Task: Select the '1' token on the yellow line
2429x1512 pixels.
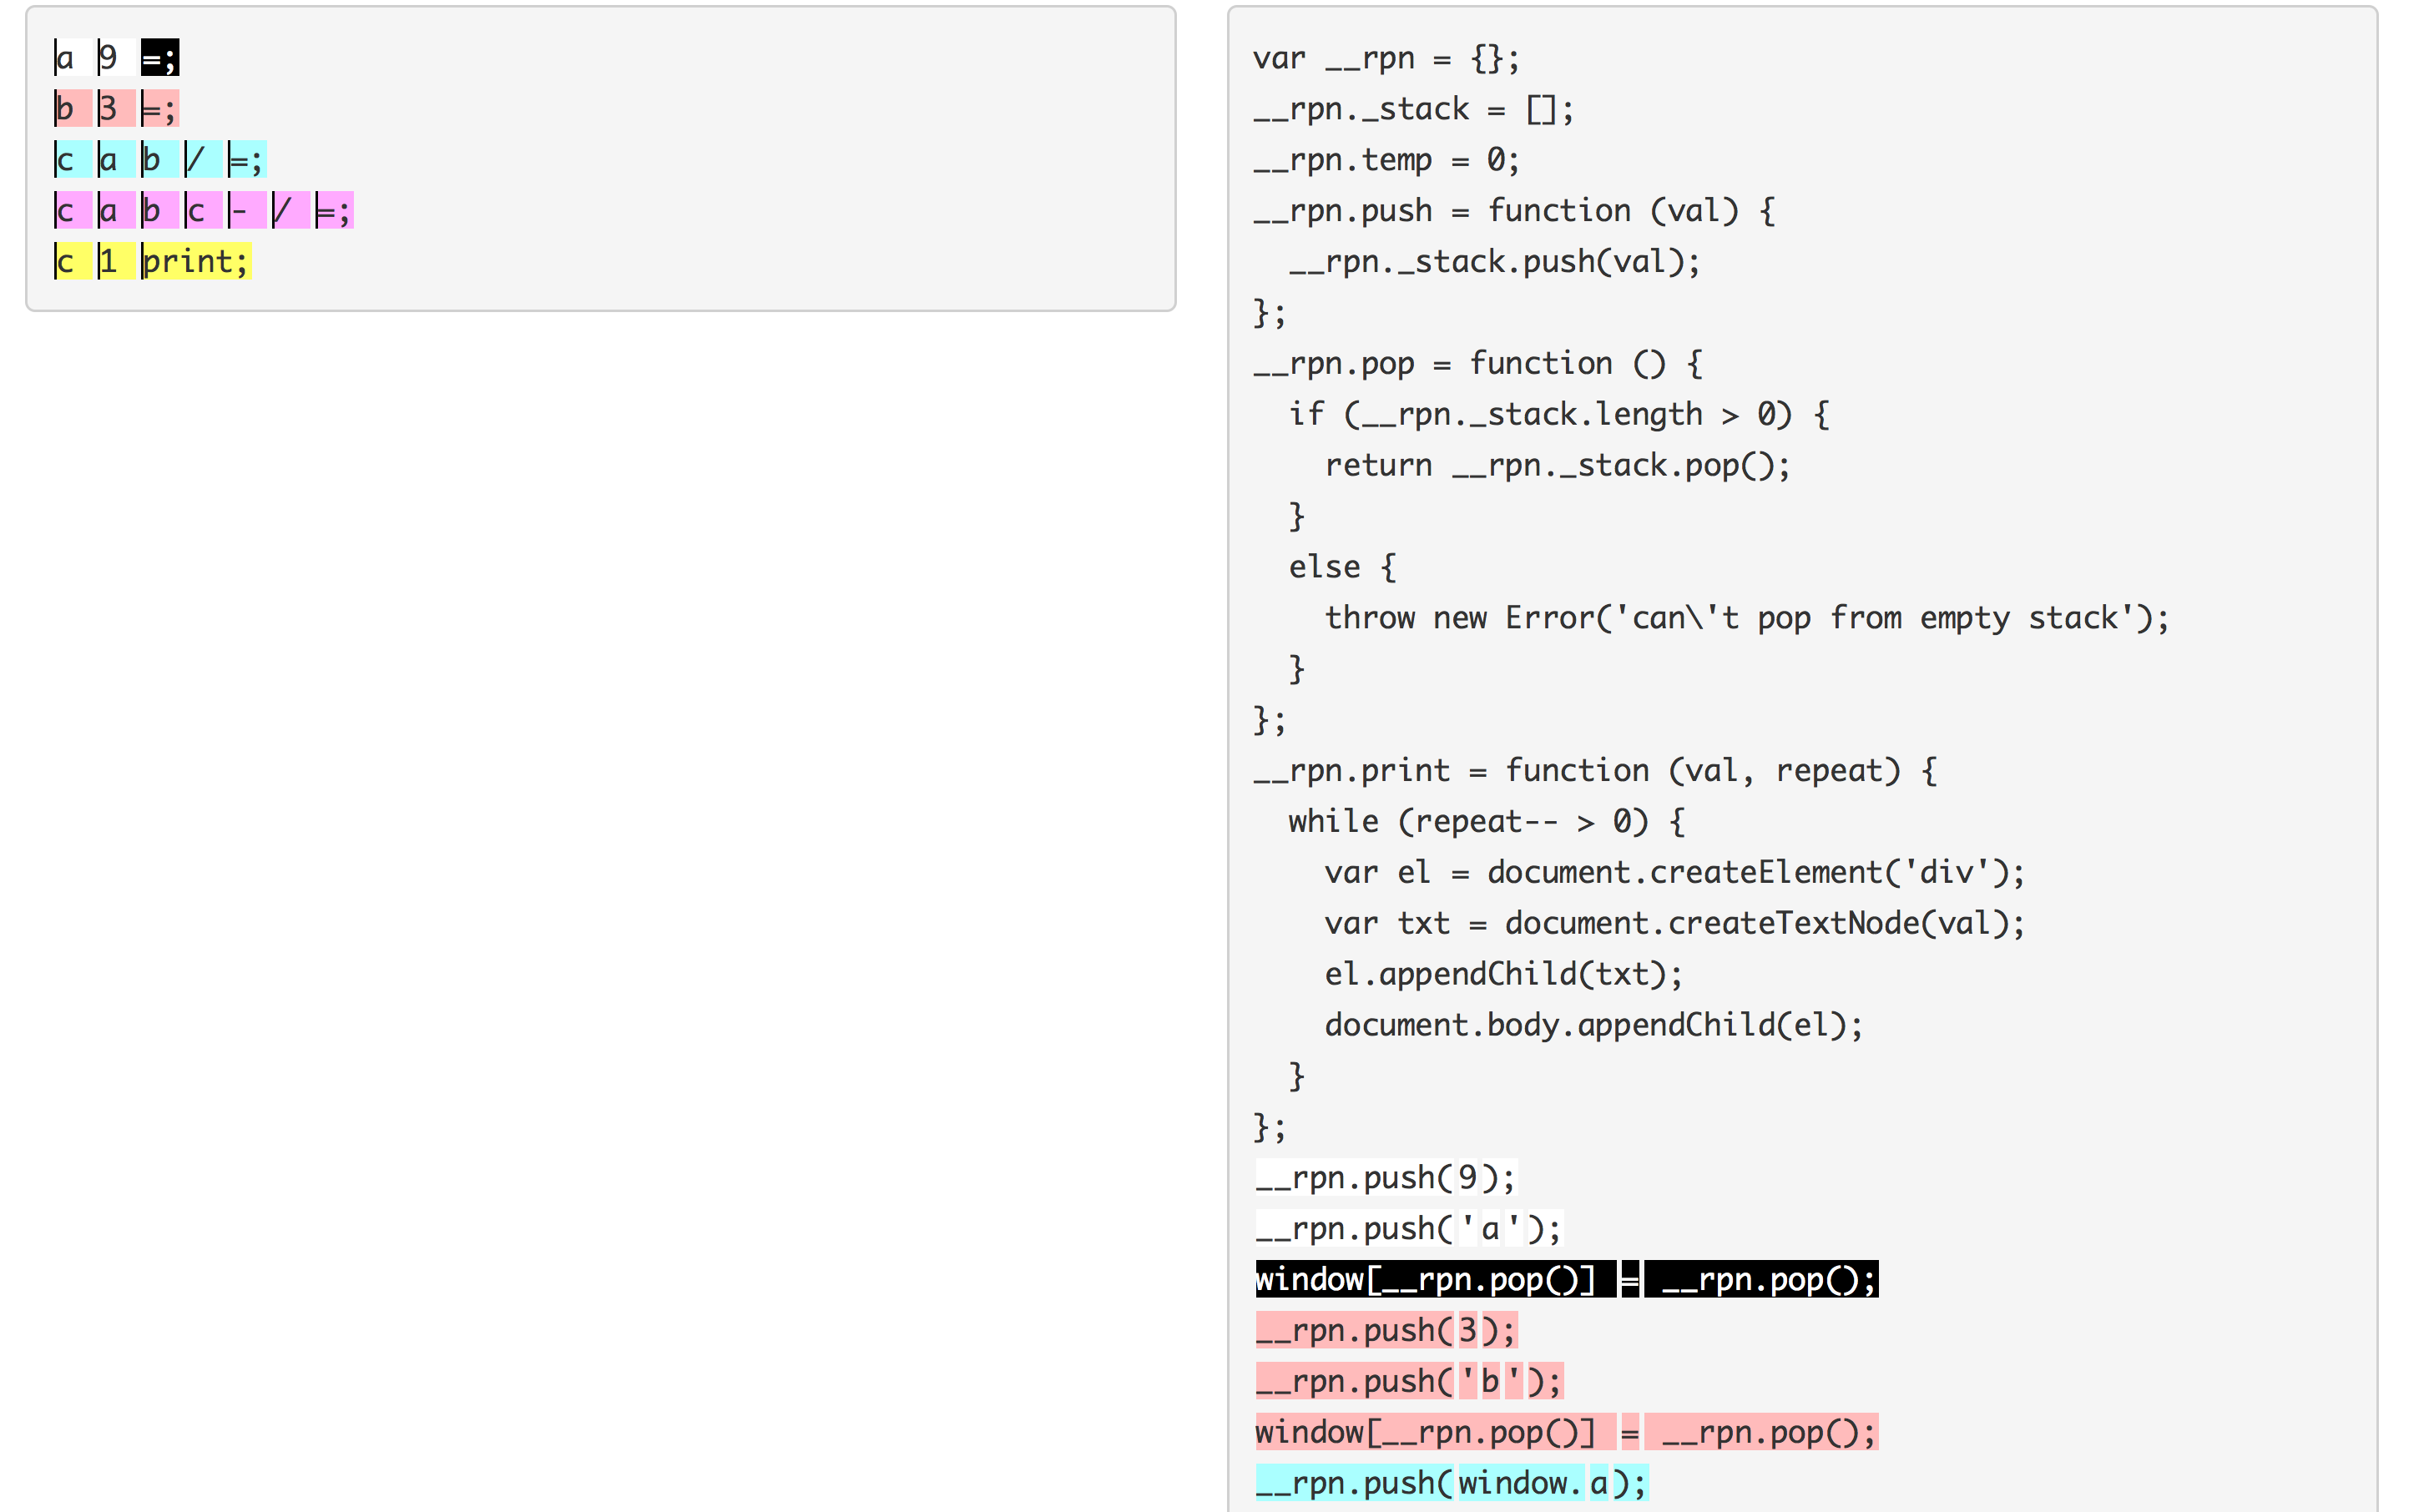Action: (x=116, y=261)
